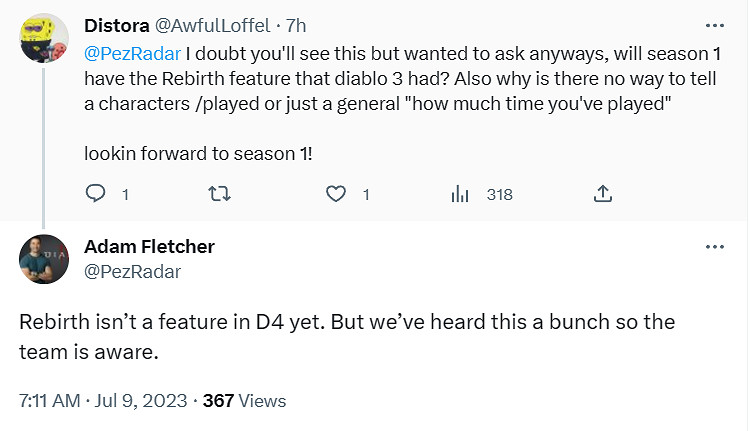Image resolution: width=751 pixels, height=431 pixels.
Task: Share Distora's tweet via the upload arrow icon
Action: [x=603, y=194]
